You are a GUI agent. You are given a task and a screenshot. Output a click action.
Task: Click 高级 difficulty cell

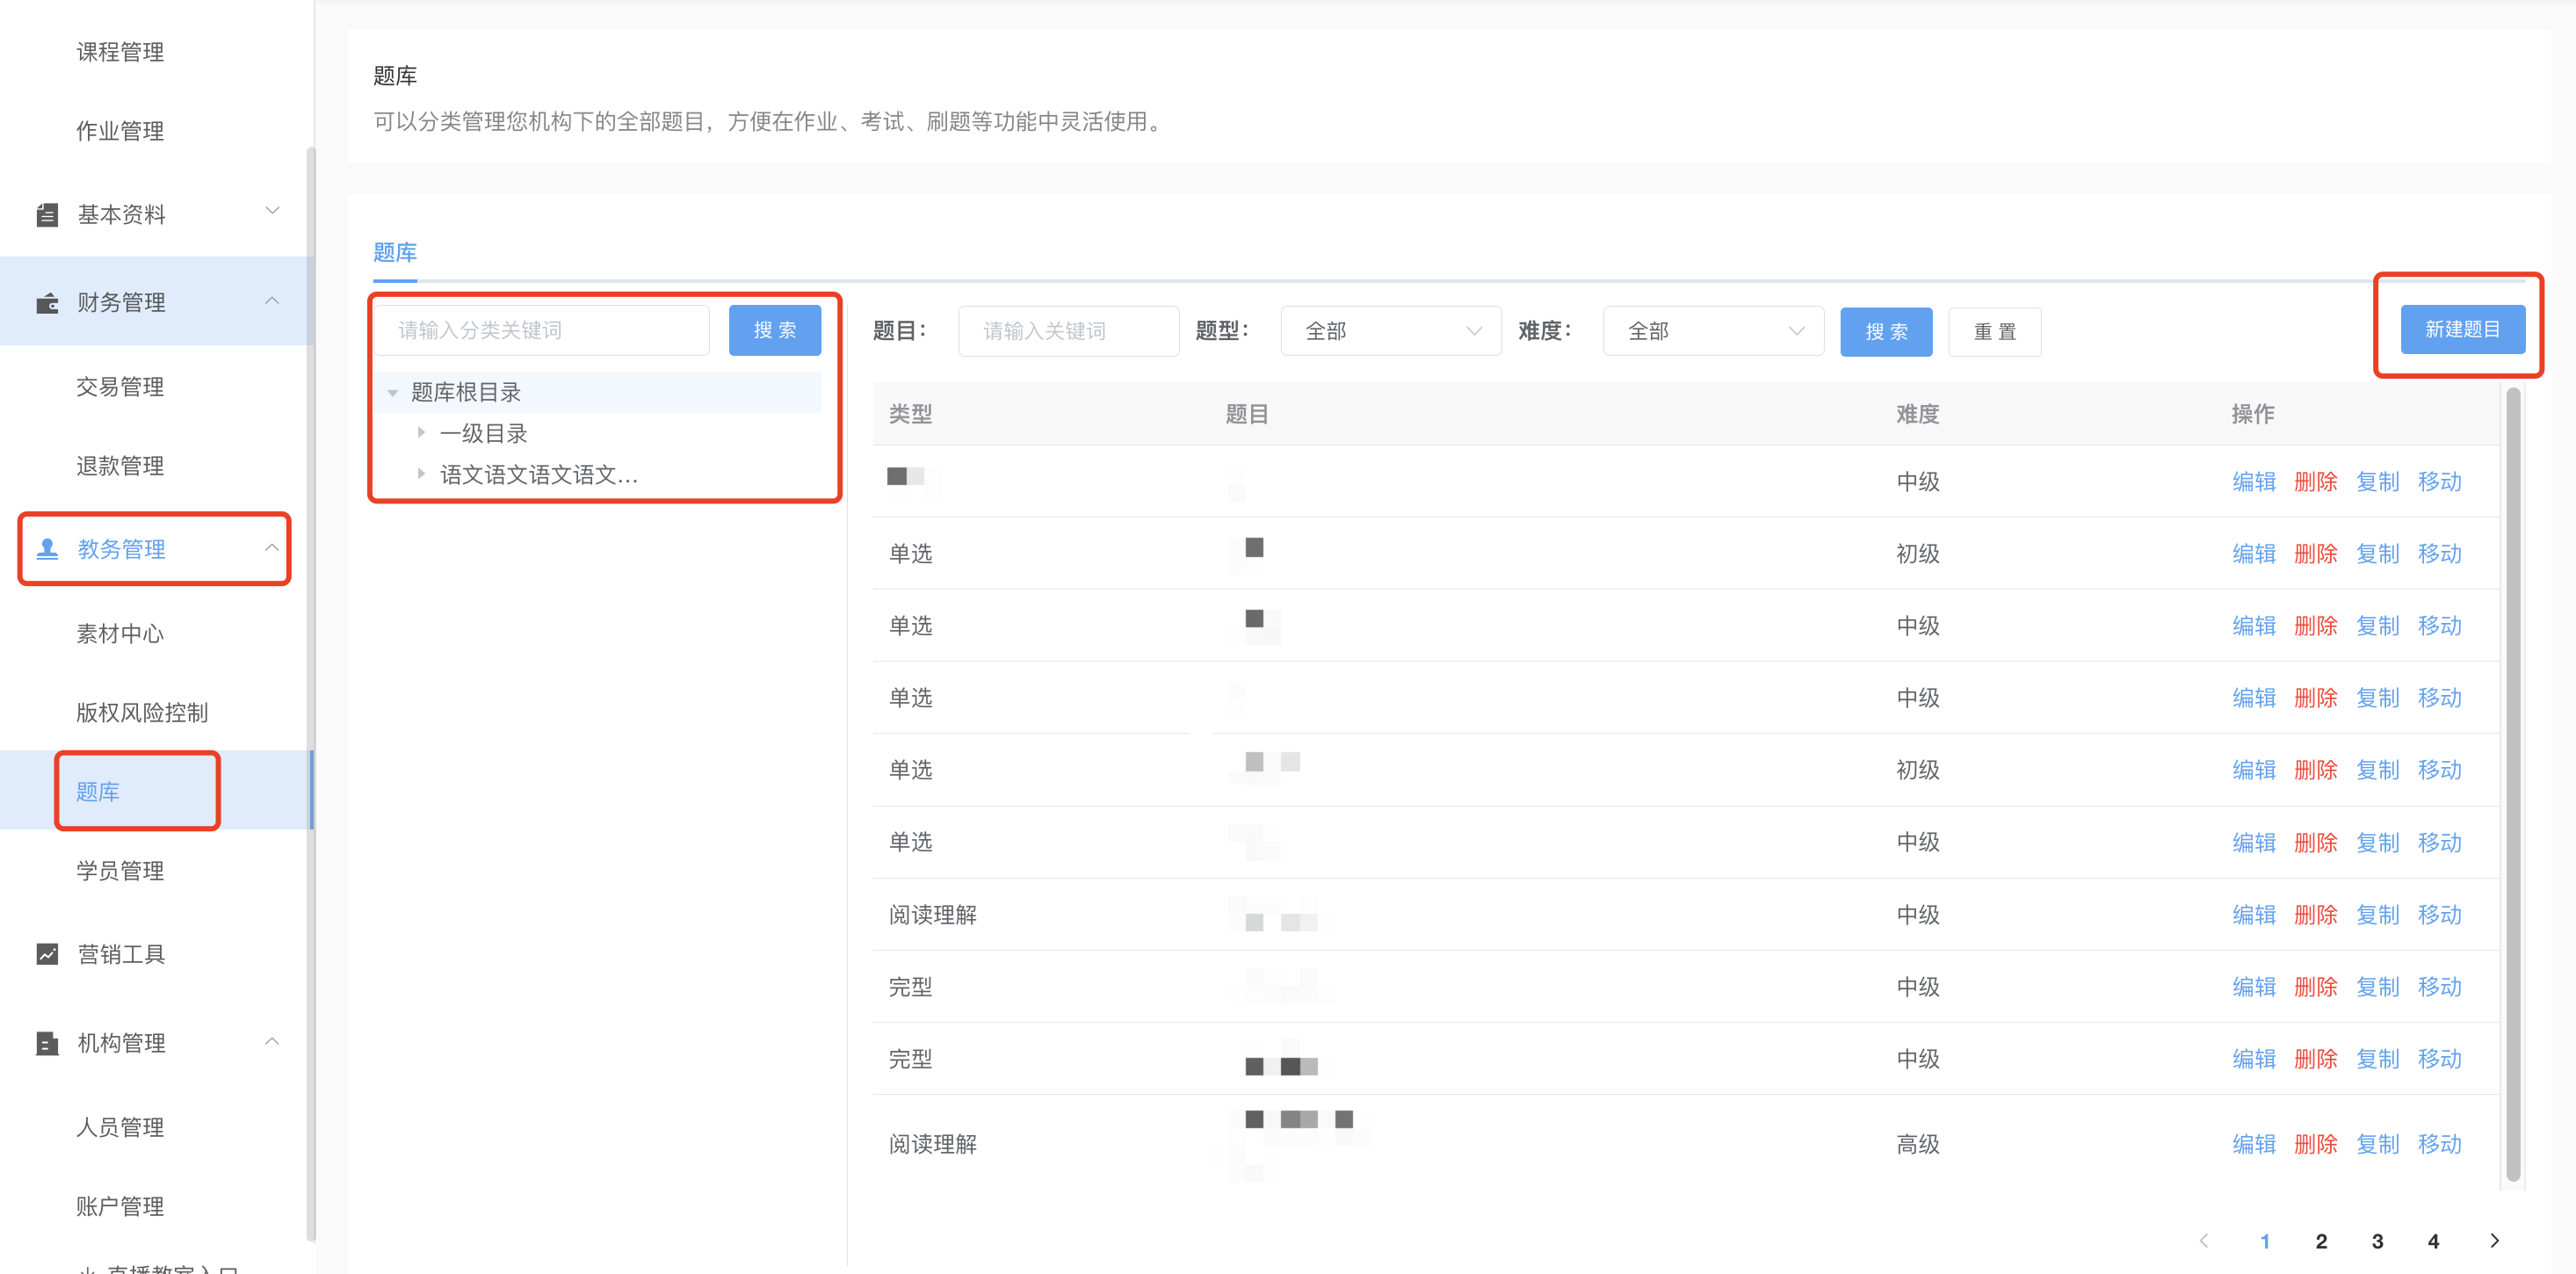(1917, 1144)
